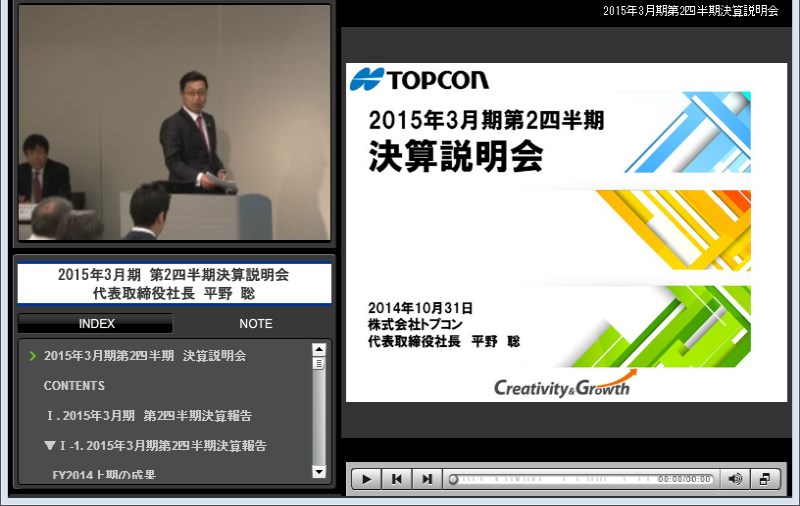Start playback with the play button
The width and height of the screenshot is (800, 506).
pyautogui.click(x=366, y=479)
